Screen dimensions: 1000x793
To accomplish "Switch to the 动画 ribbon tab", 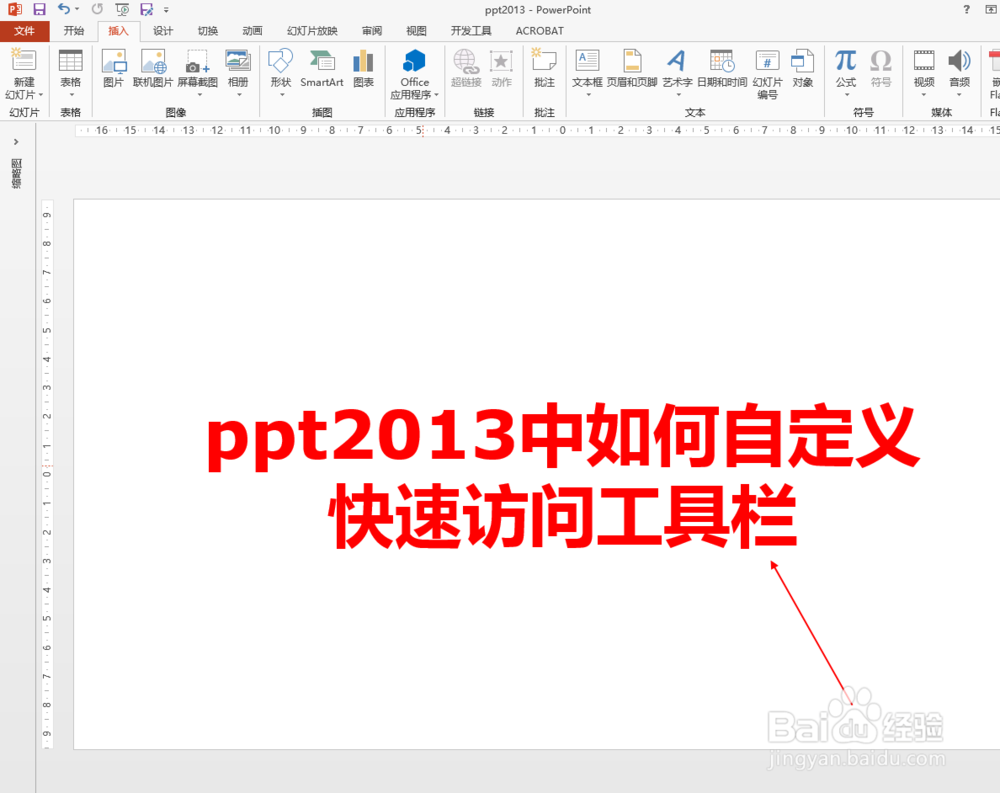I will click(x=253, y=31).
